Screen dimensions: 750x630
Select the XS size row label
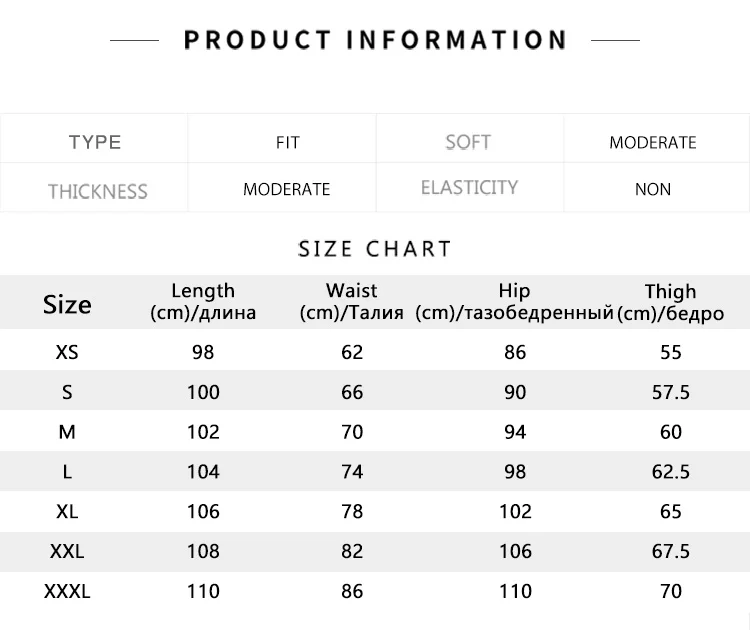67,353
